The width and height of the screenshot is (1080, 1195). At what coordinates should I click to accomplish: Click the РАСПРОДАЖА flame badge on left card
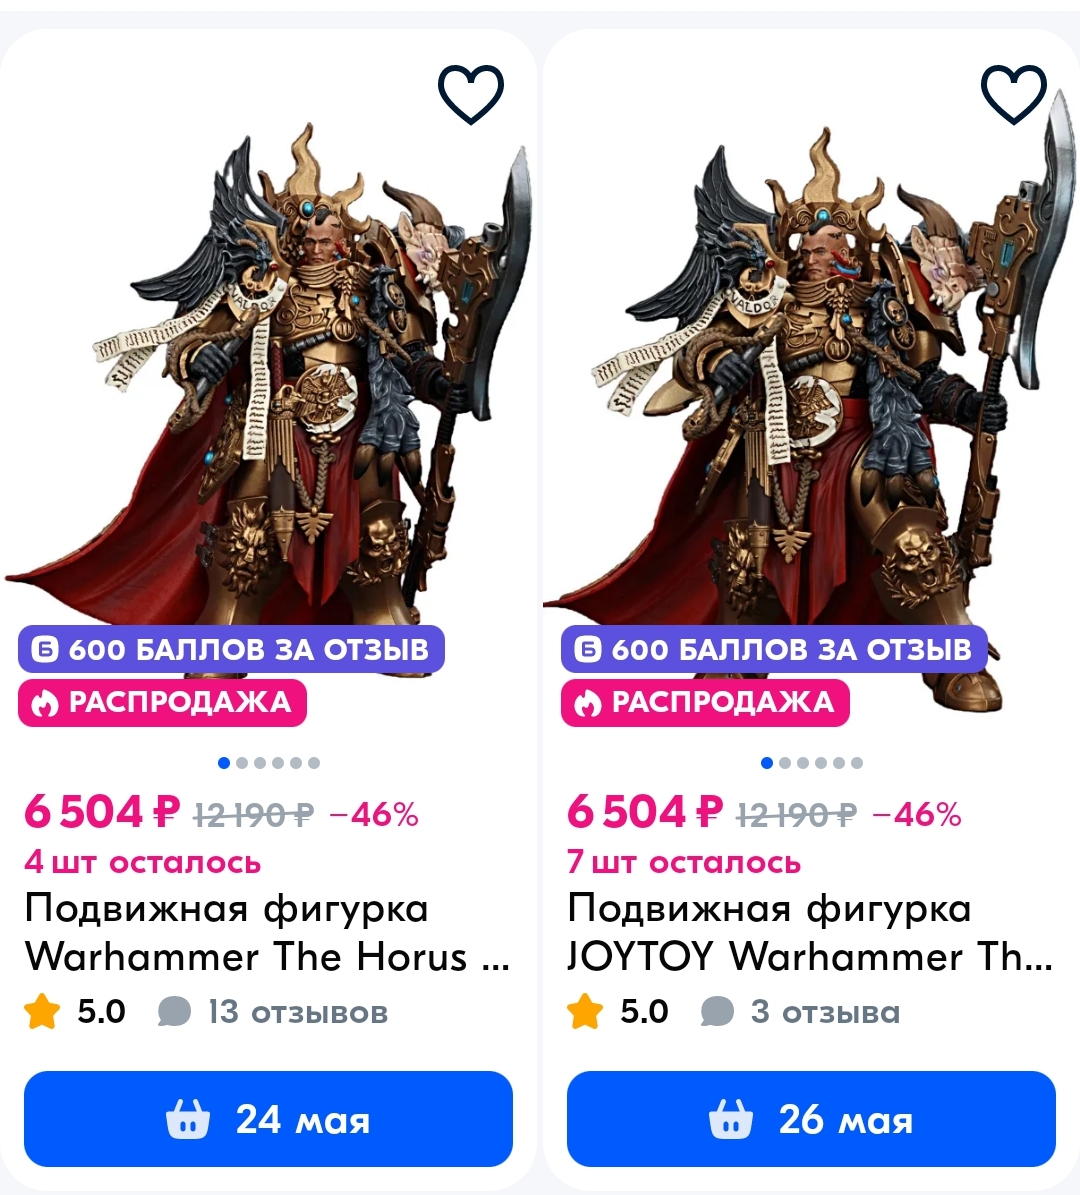click(x=162, y=703)
